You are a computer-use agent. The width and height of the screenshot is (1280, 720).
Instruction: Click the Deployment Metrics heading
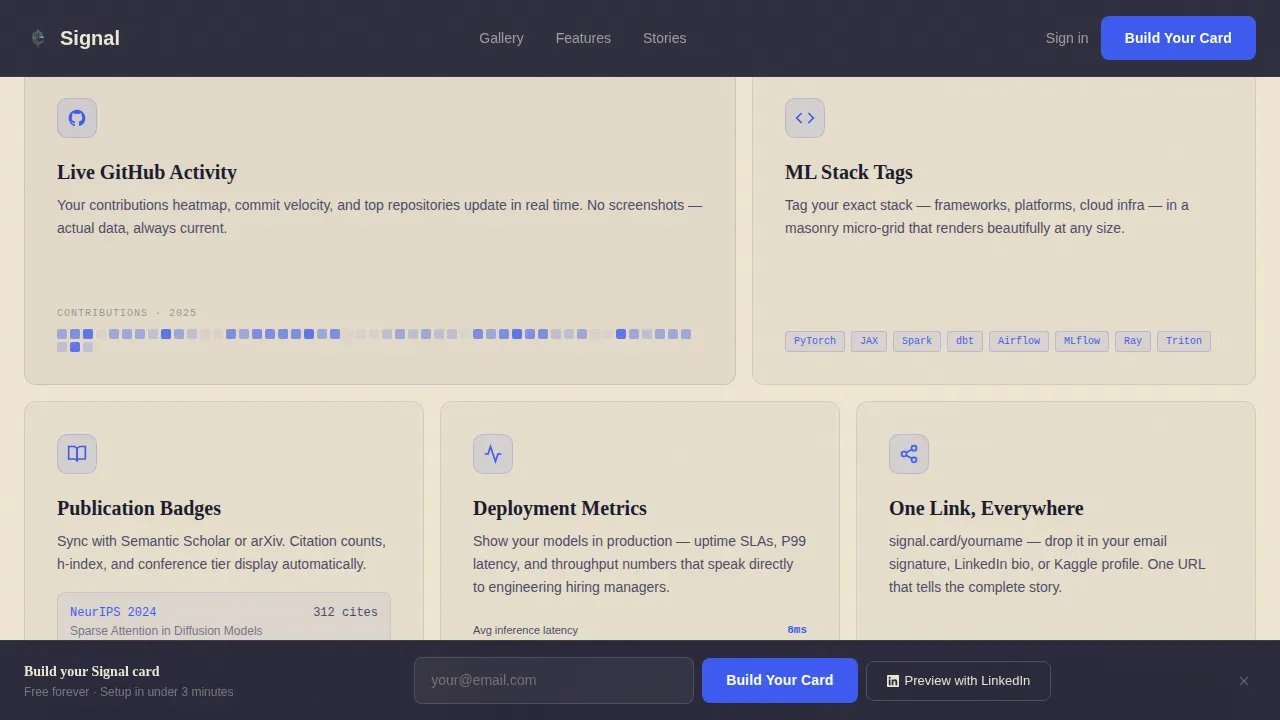click(x=560, y=508)
